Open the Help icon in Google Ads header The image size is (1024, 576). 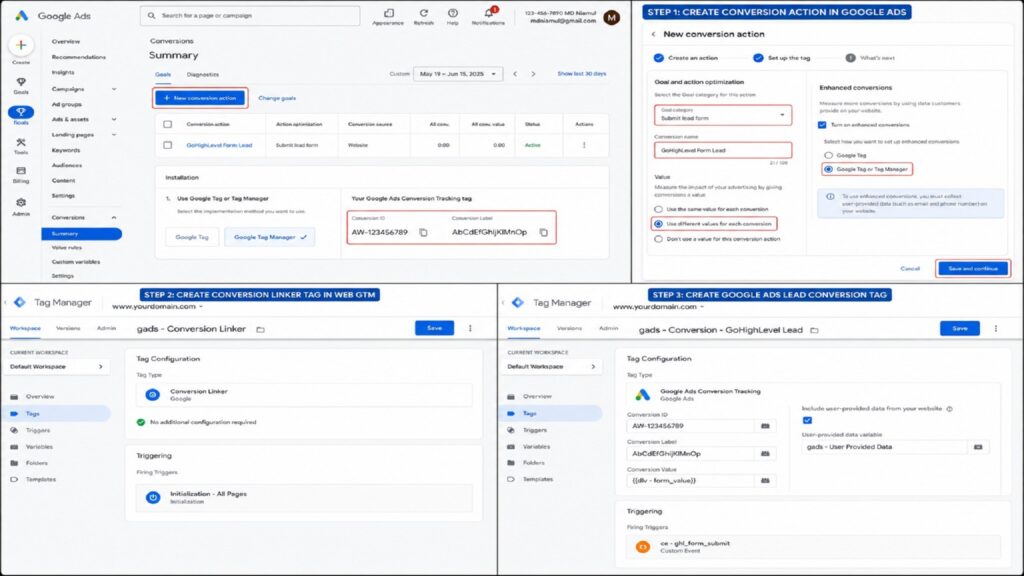pyautogui.click(x=453, y=13)
